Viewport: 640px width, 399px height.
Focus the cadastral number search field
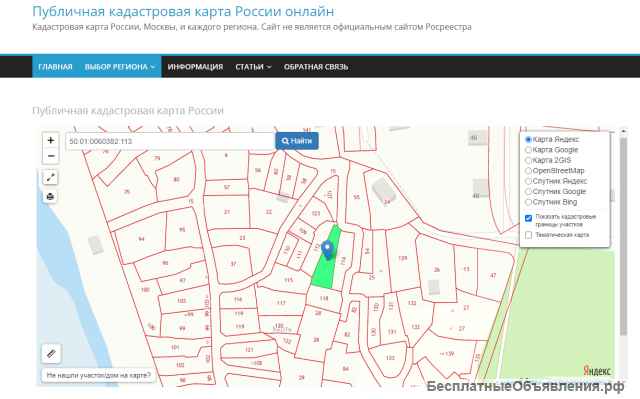170,141
